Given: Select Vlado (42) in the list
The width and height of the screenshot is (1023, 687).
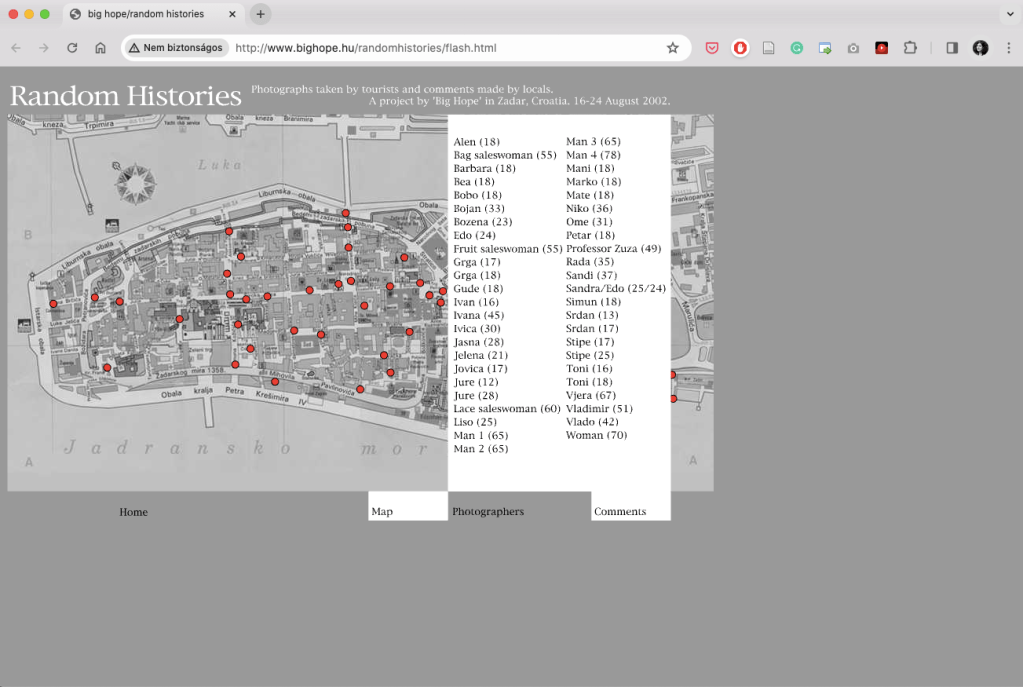Looking at the screenshot, I should pyautogui.click(x=592, y=421).
